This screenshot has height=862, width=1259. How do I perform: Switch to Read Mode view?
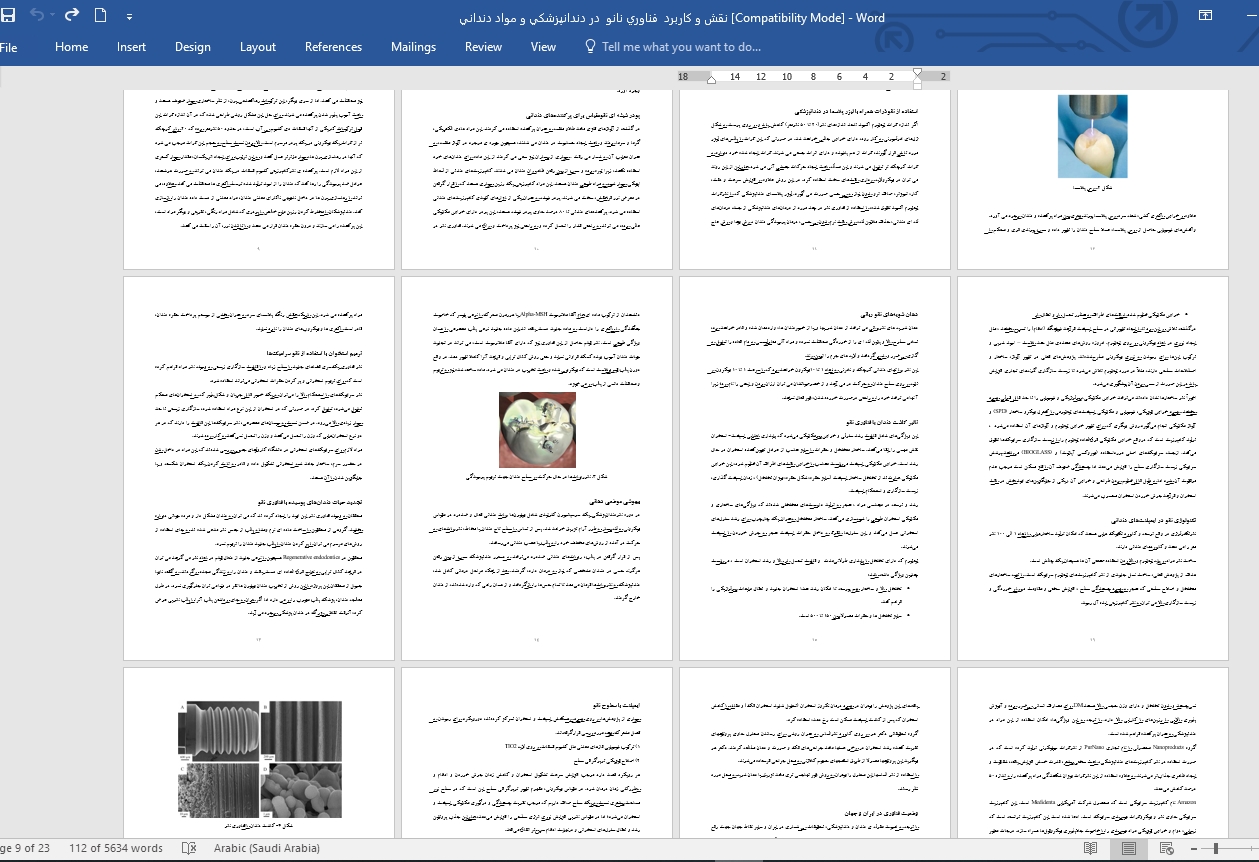tap(1090, 848)
